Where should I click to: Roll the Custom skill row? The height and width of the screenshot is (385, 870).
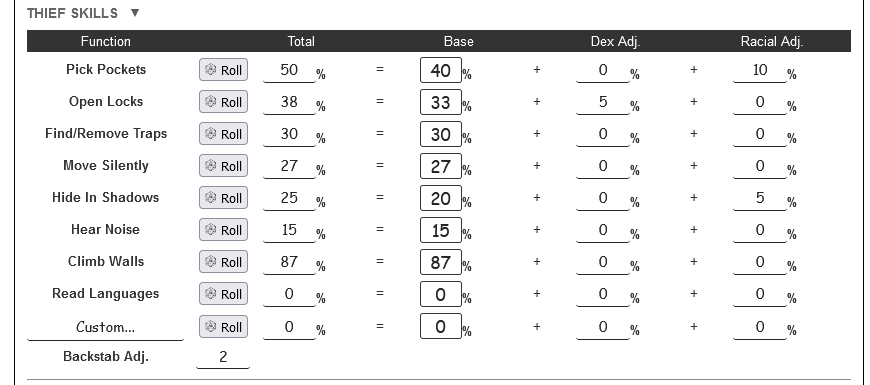click(224, 327)
